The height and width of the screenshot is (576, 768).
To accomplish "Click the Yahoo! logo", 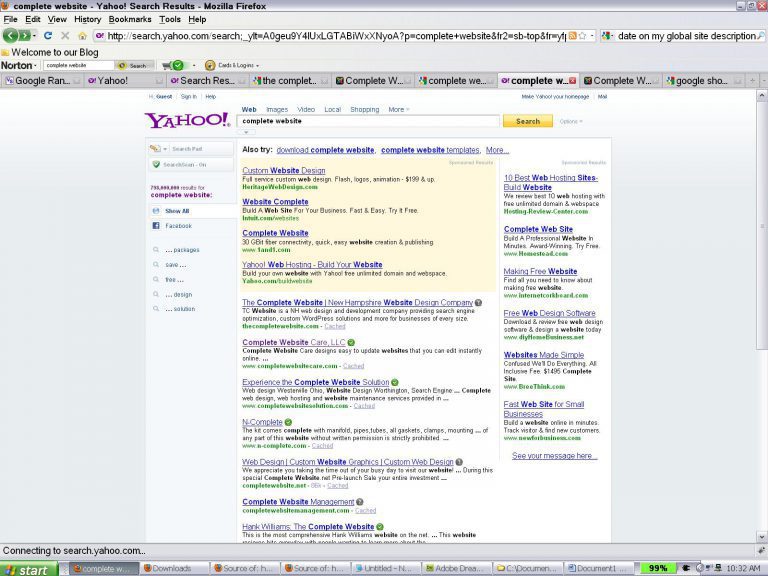I will point(187,120).
